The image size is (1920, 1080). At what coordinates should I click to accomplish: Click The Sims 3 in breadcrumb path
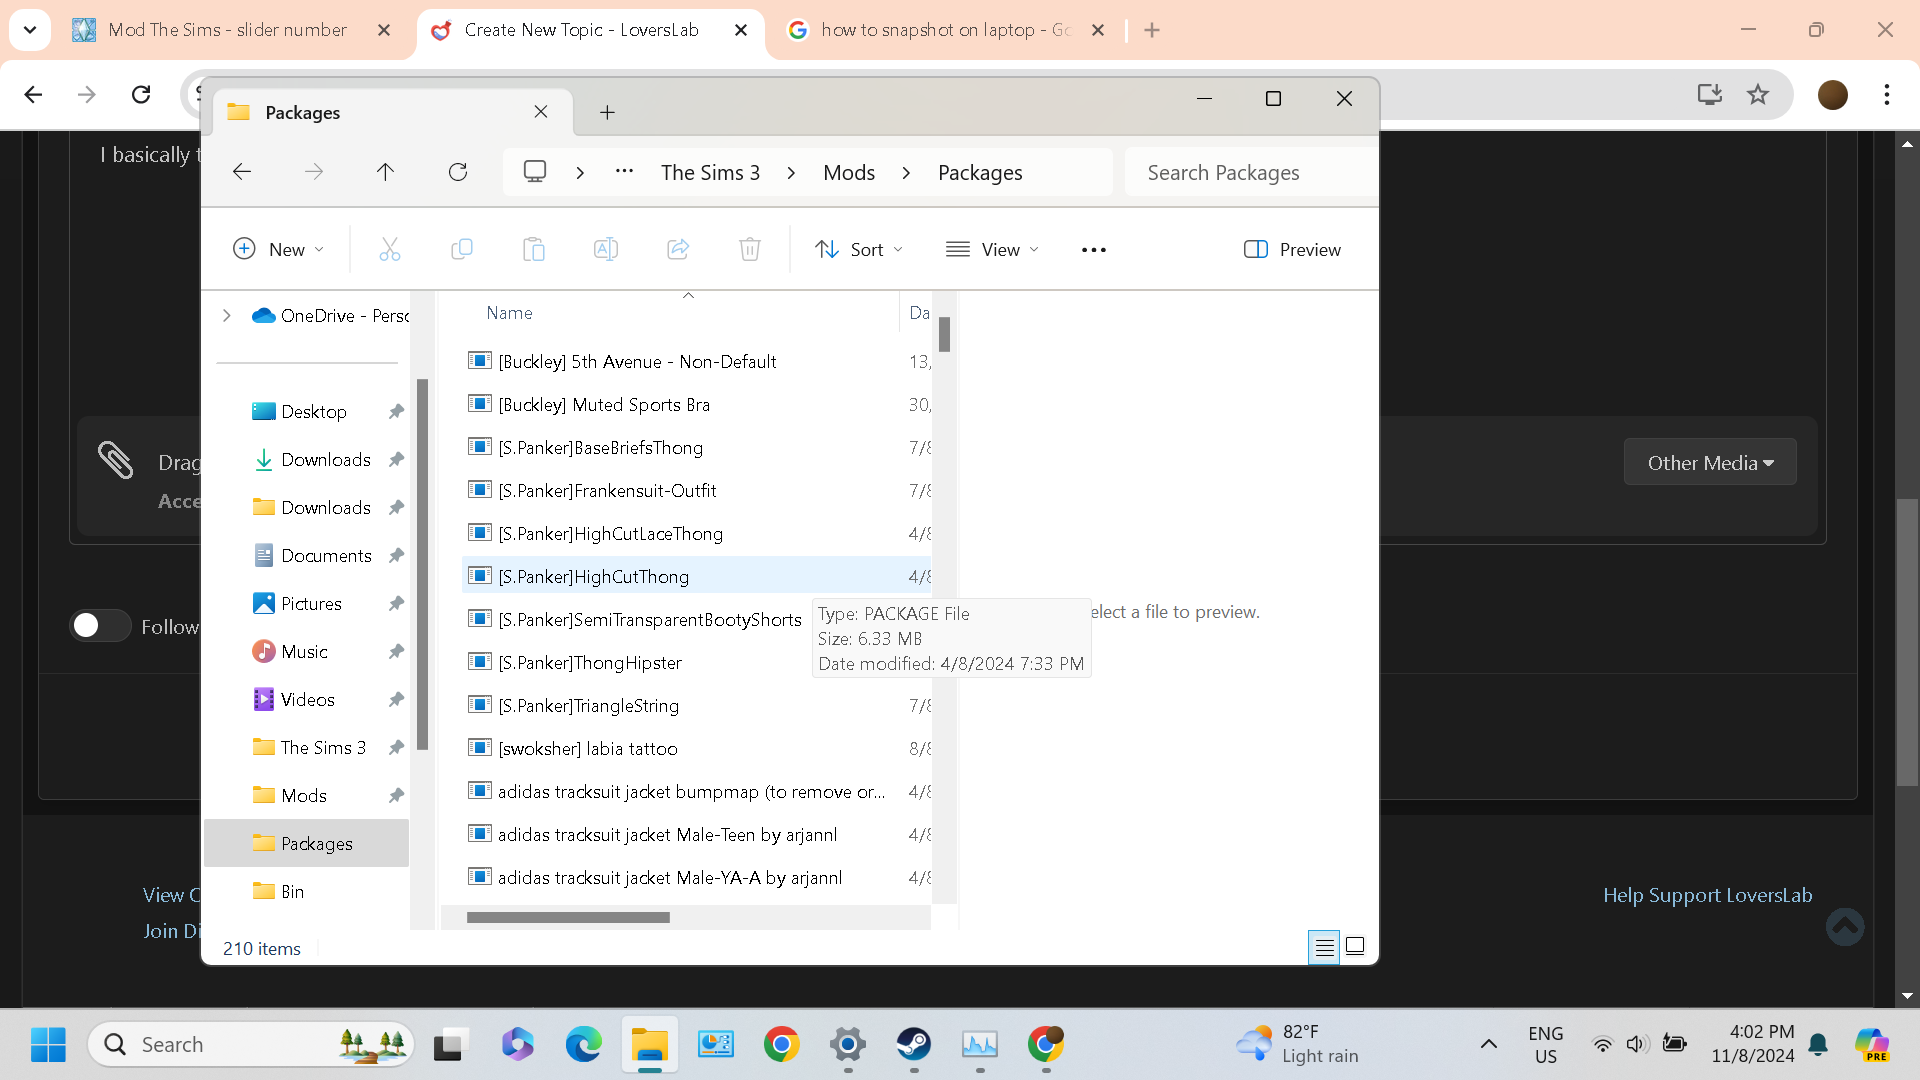tap(710, 173)
